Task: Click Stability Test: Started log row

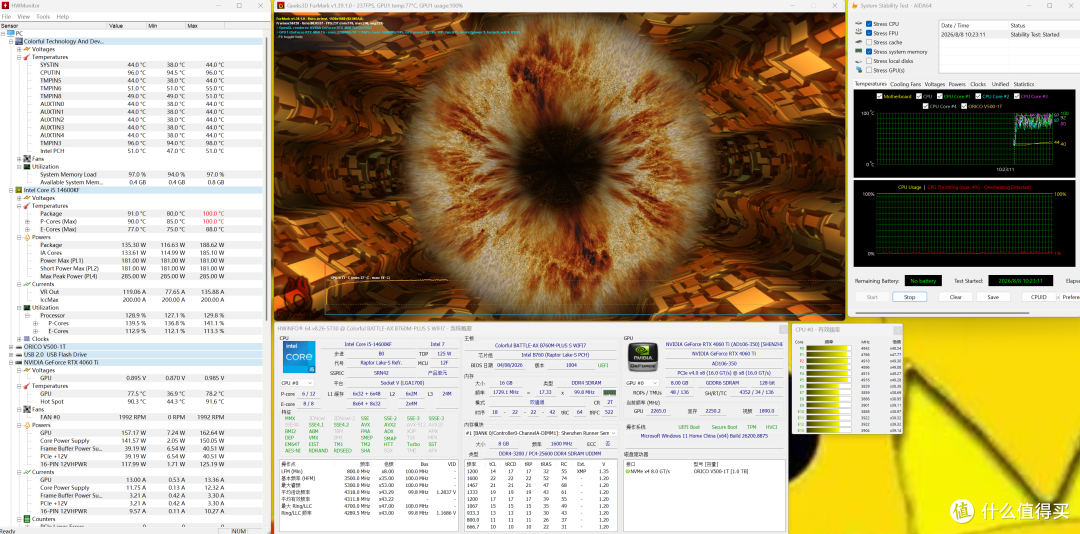Action: coord(1009,34)
